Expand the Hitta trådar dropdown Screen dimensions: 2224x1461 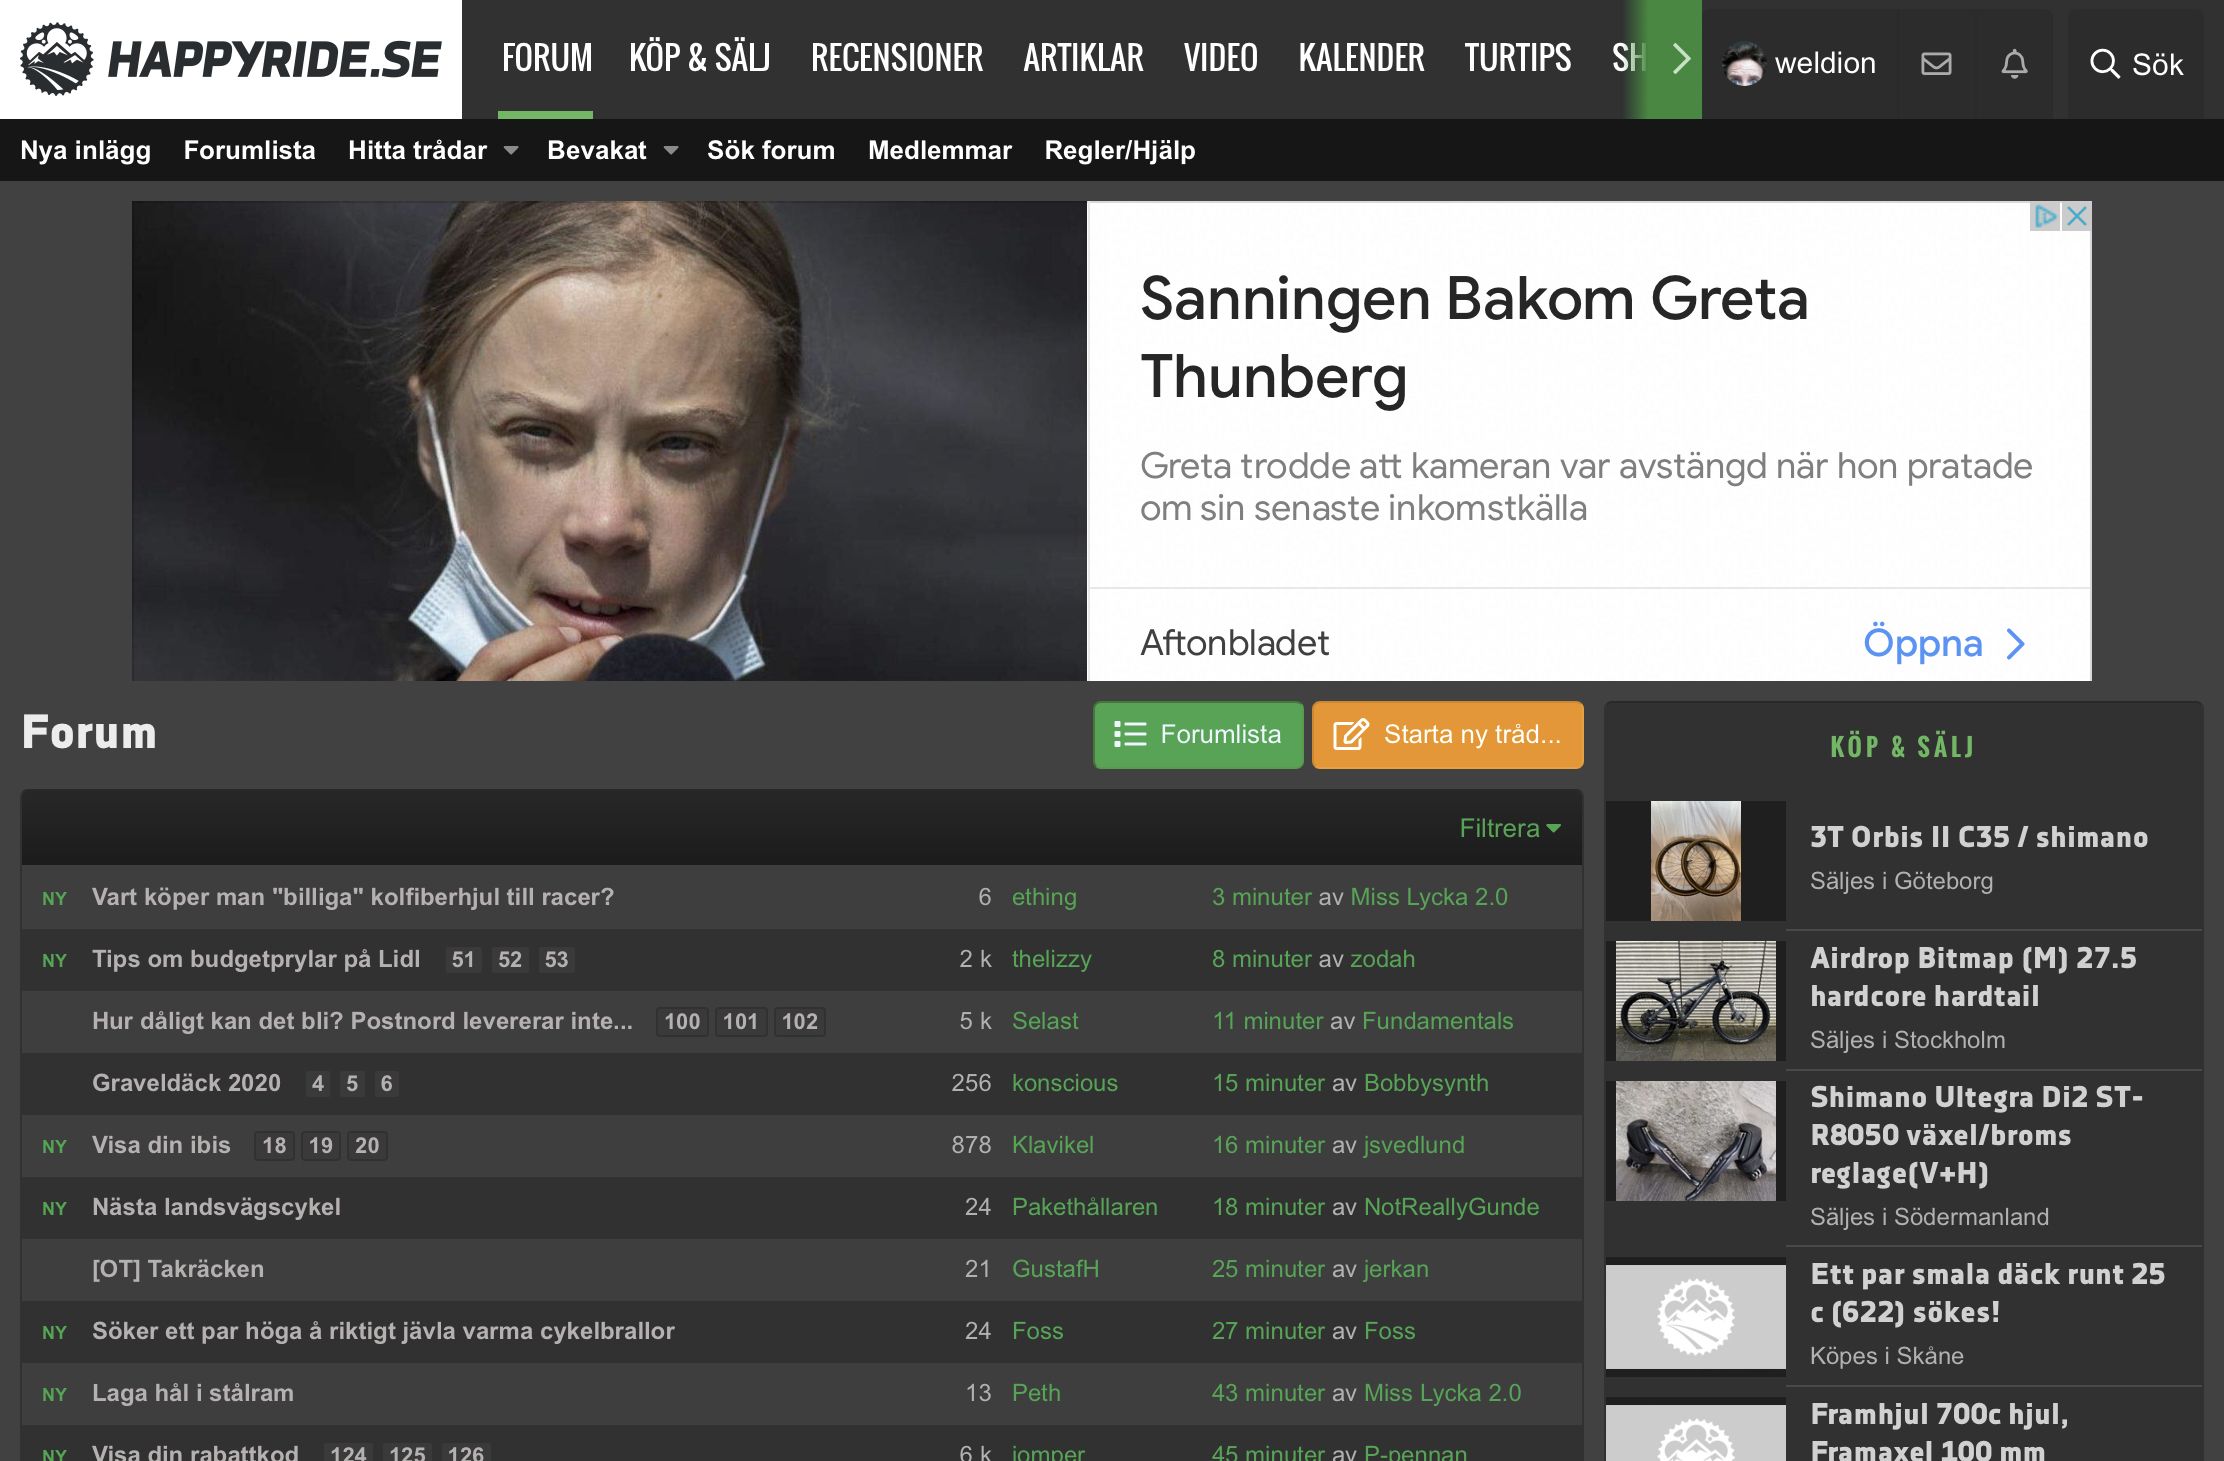pyautogui.click(x=511, y=151)
